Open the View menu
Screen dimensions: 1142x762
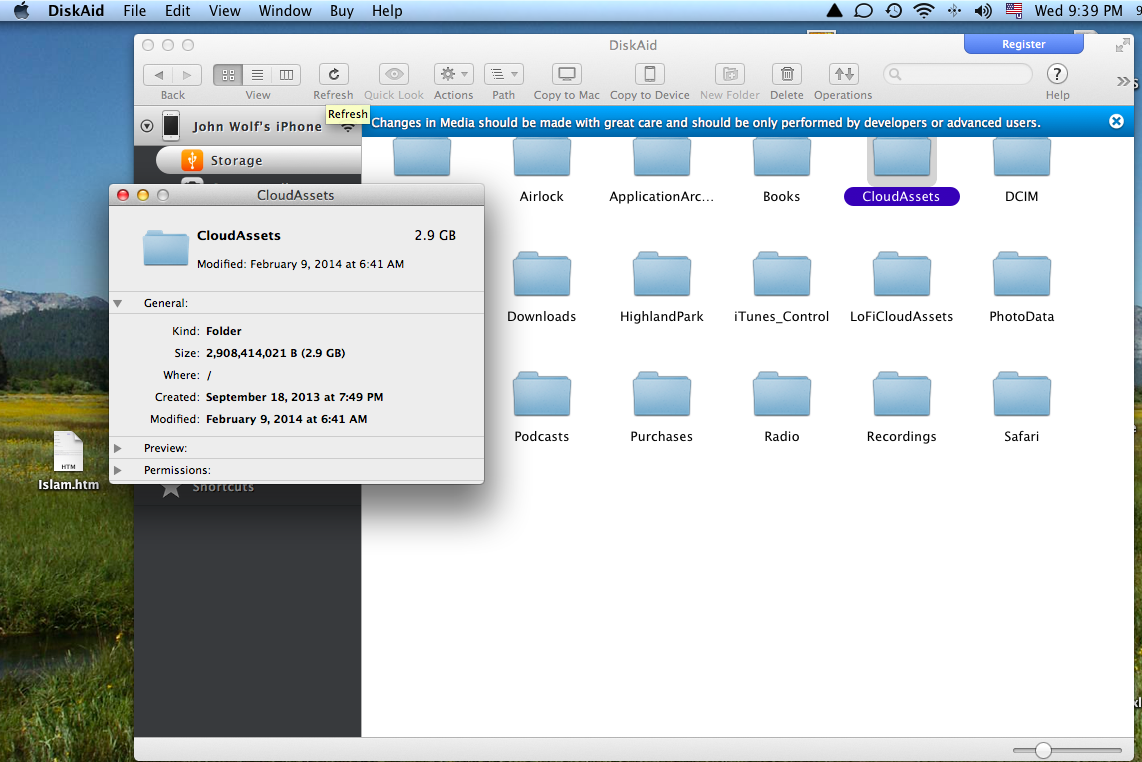click(x=224, y=11)
